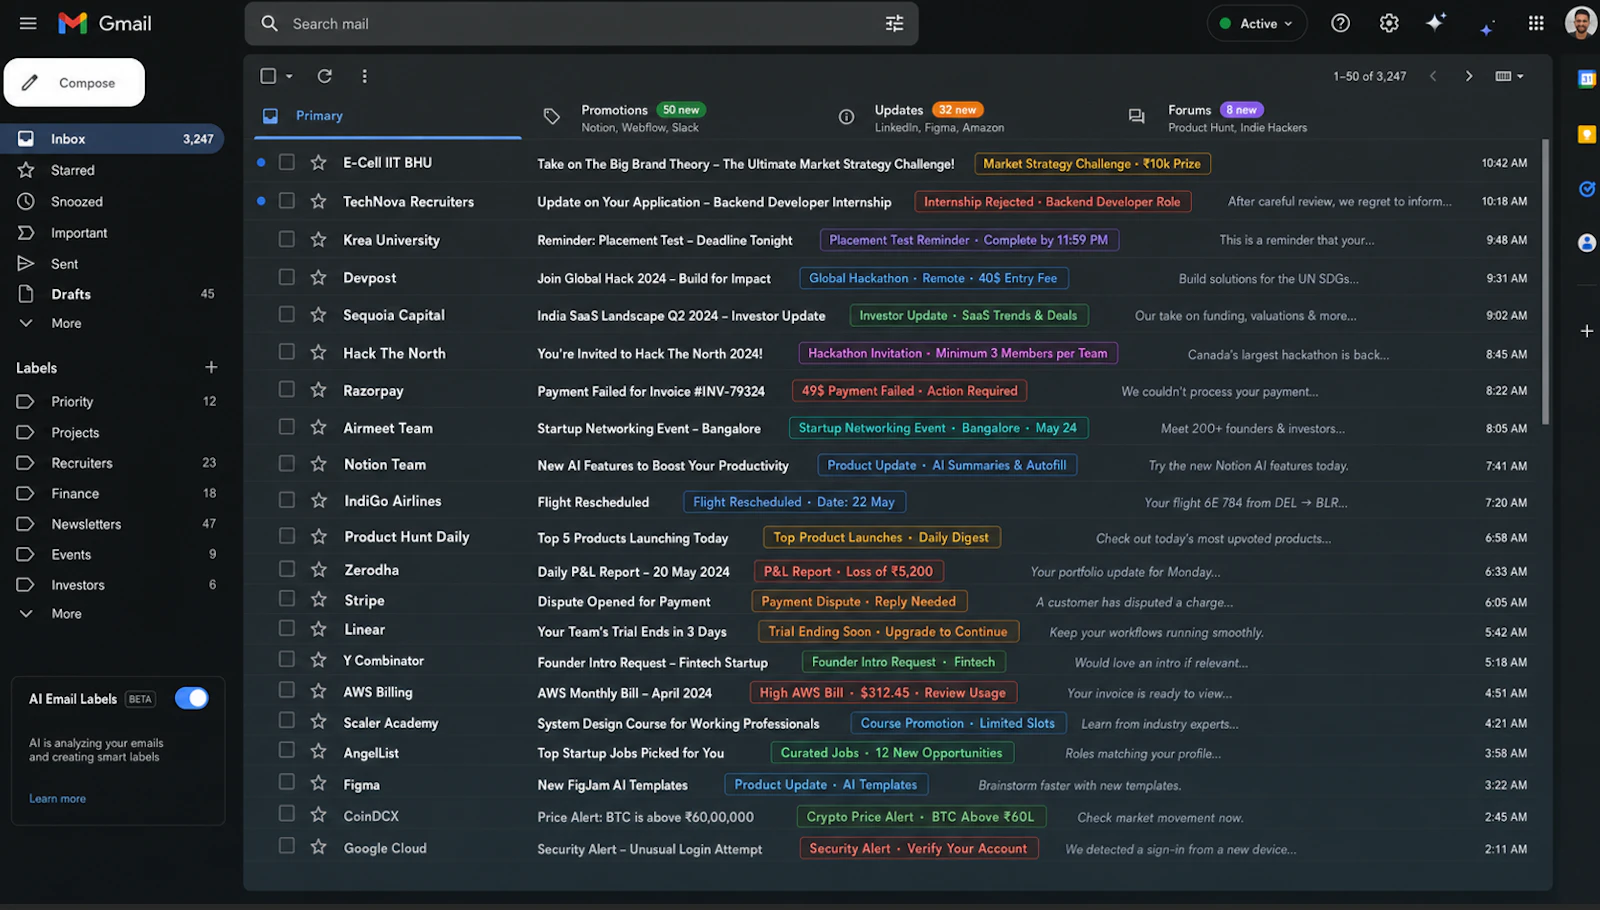The width and height of the screenshot is (1600, 910).
Task: Add a new label with plus icon
Action: pos(211,367)
